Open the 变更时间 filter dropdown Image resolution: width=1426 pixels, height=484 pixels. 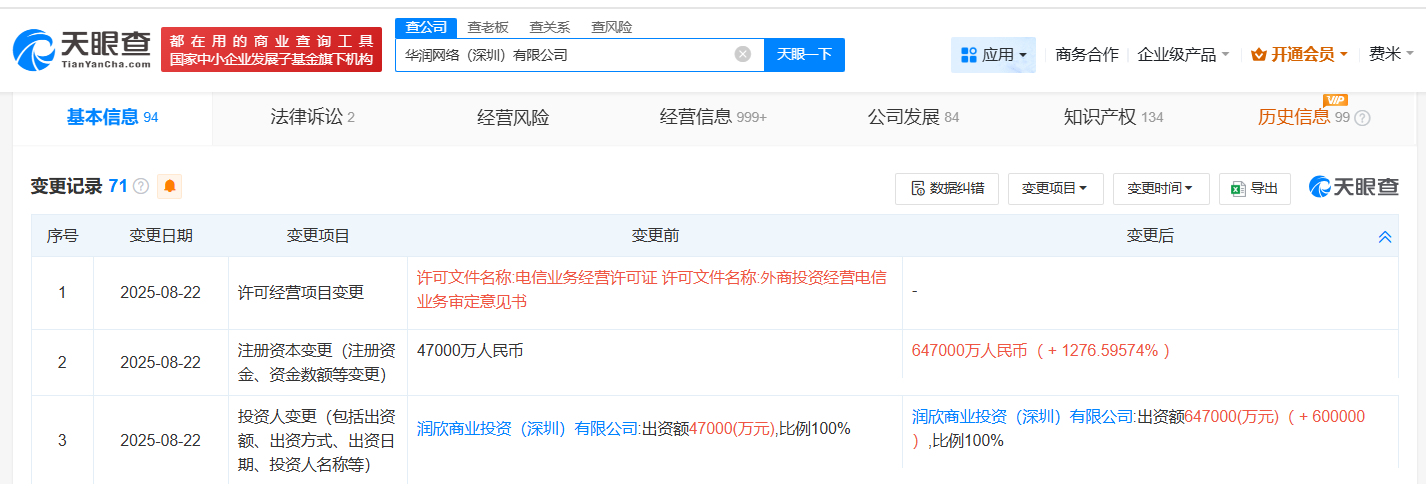[x=1161, y=188]
